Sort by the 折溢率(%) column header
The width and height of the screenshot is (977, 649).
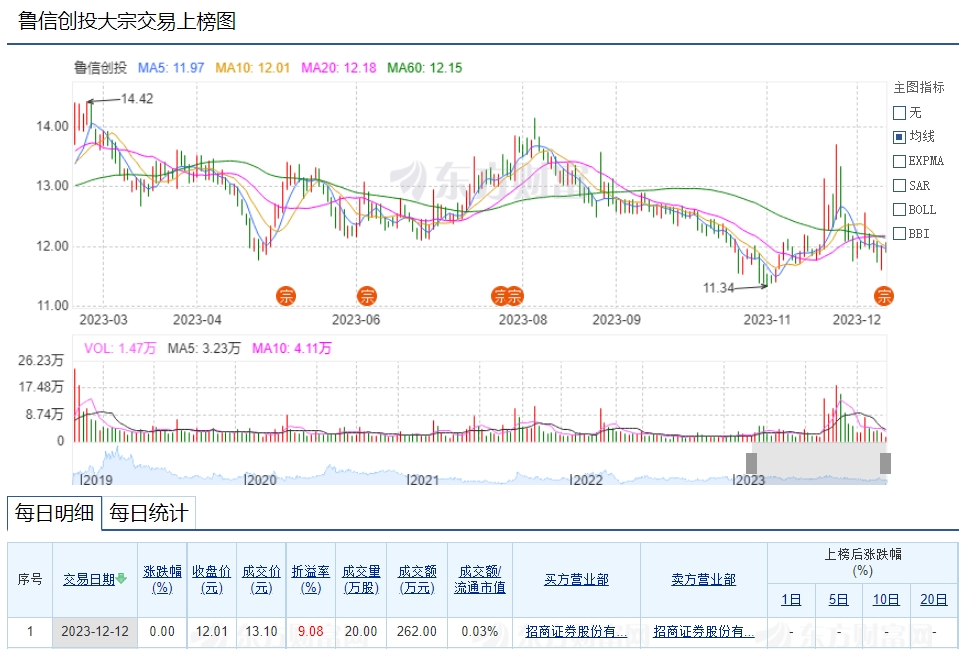(x=311, y=579)
